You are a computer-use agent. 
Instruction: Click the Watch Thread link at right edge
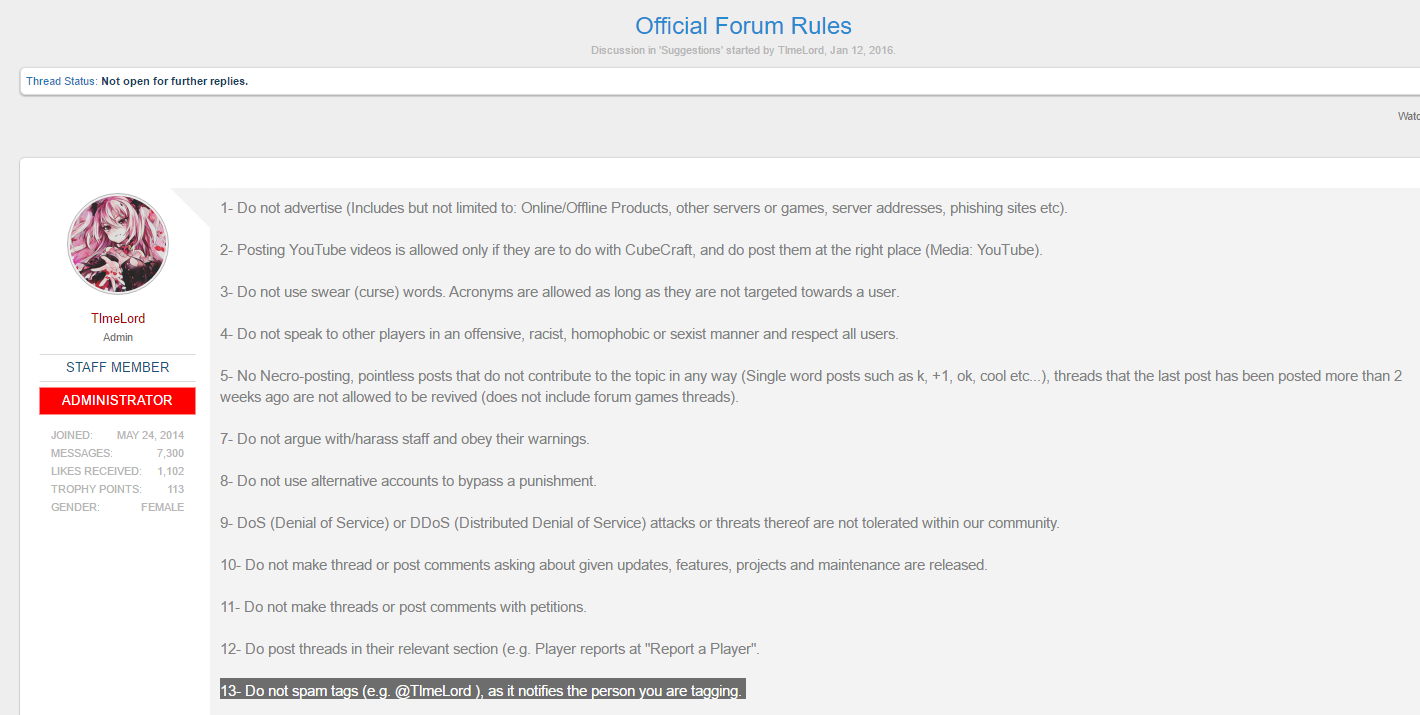[x=1409, y=116]
